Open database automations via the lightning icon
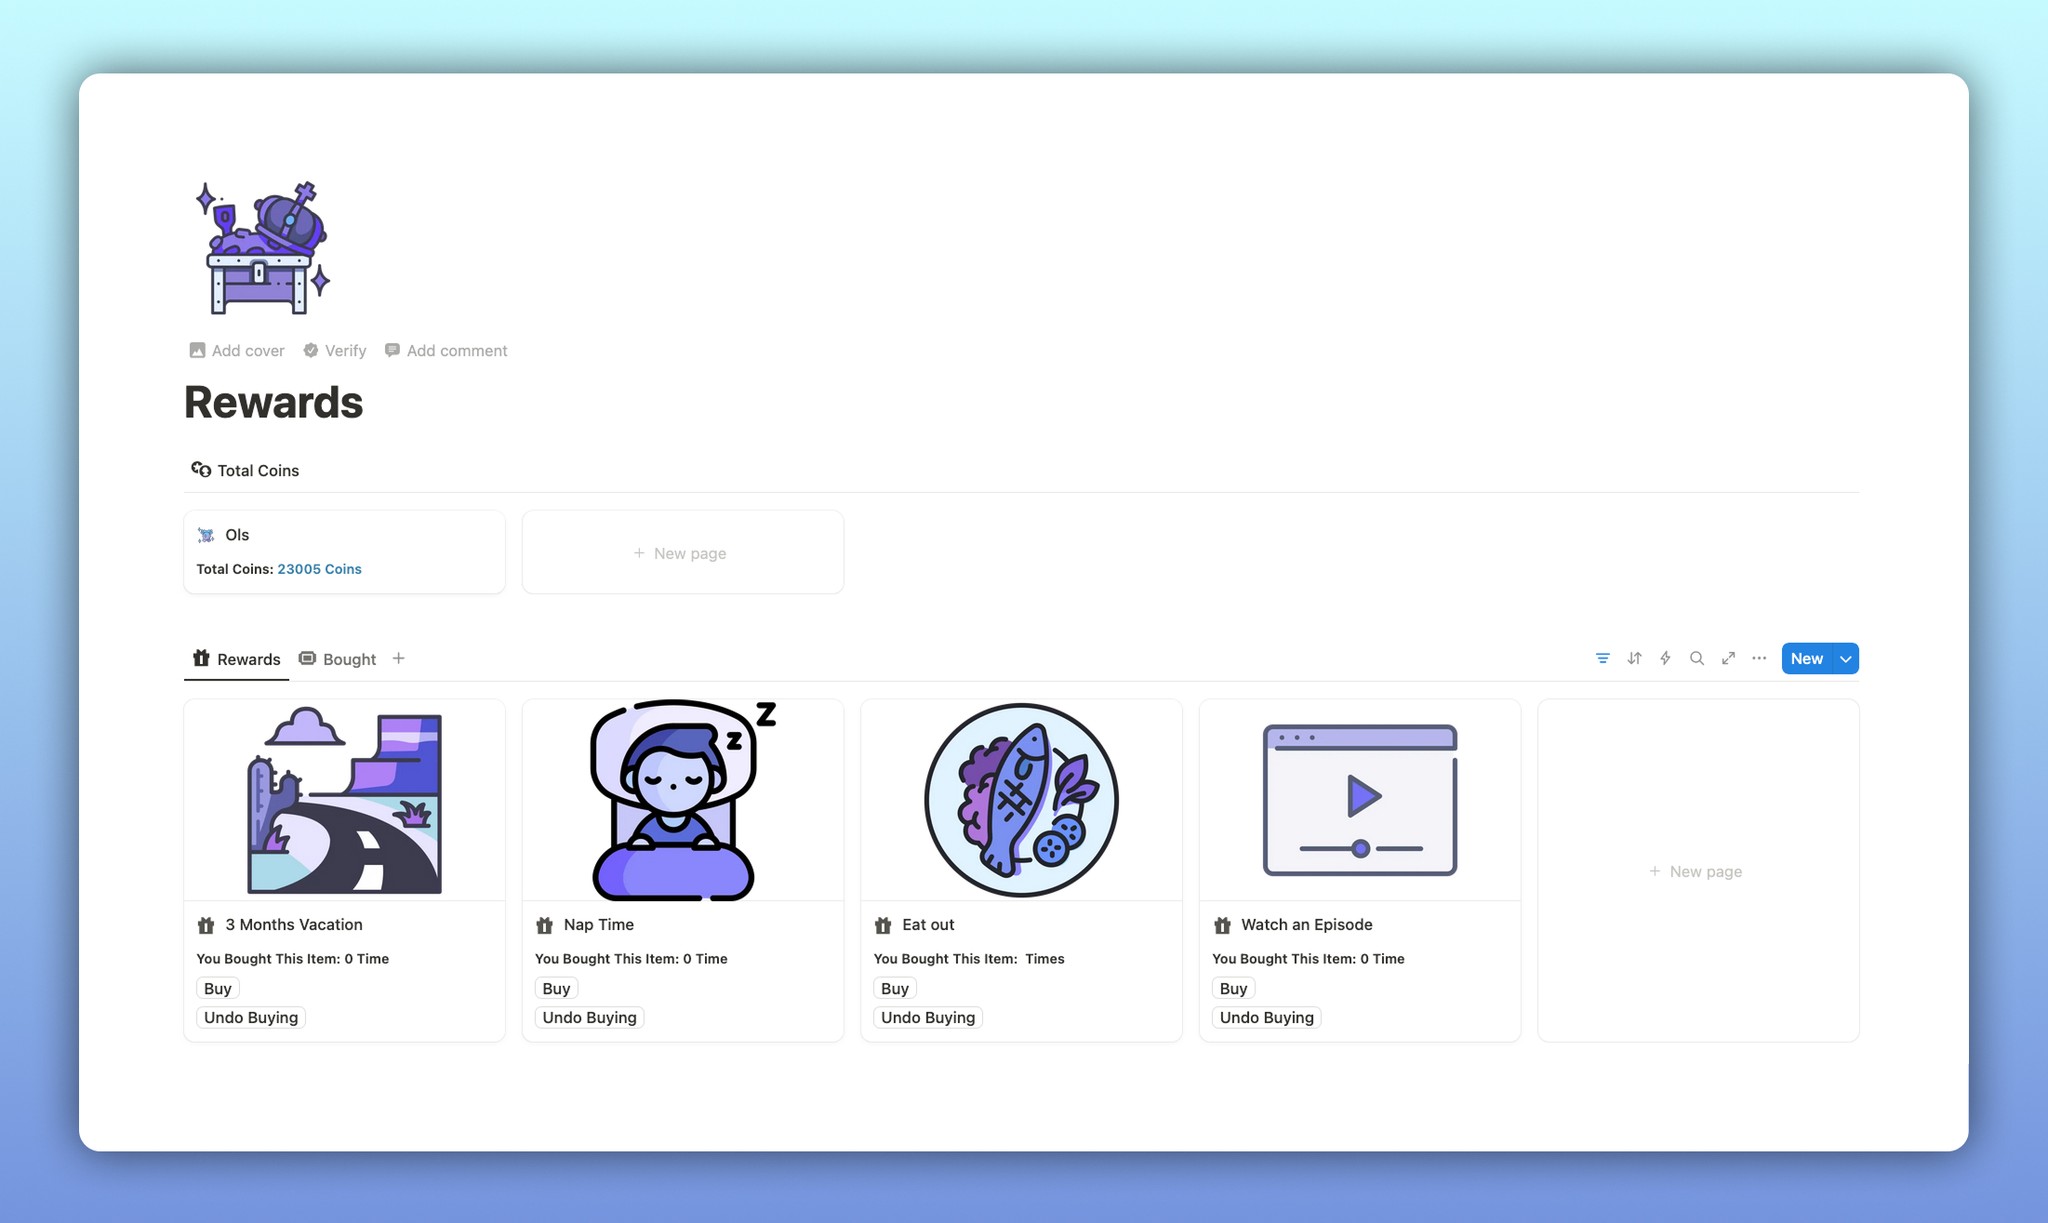The width and height of the screenshot is (2048, 1223). [x=1665, y=658]
